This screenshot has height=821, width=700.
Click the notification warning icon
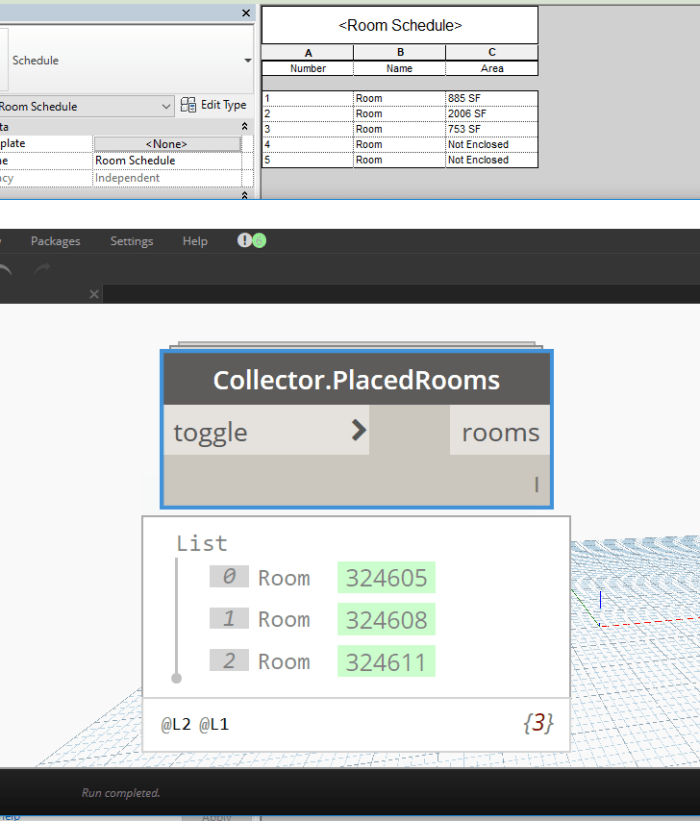[x=244, y=241]
